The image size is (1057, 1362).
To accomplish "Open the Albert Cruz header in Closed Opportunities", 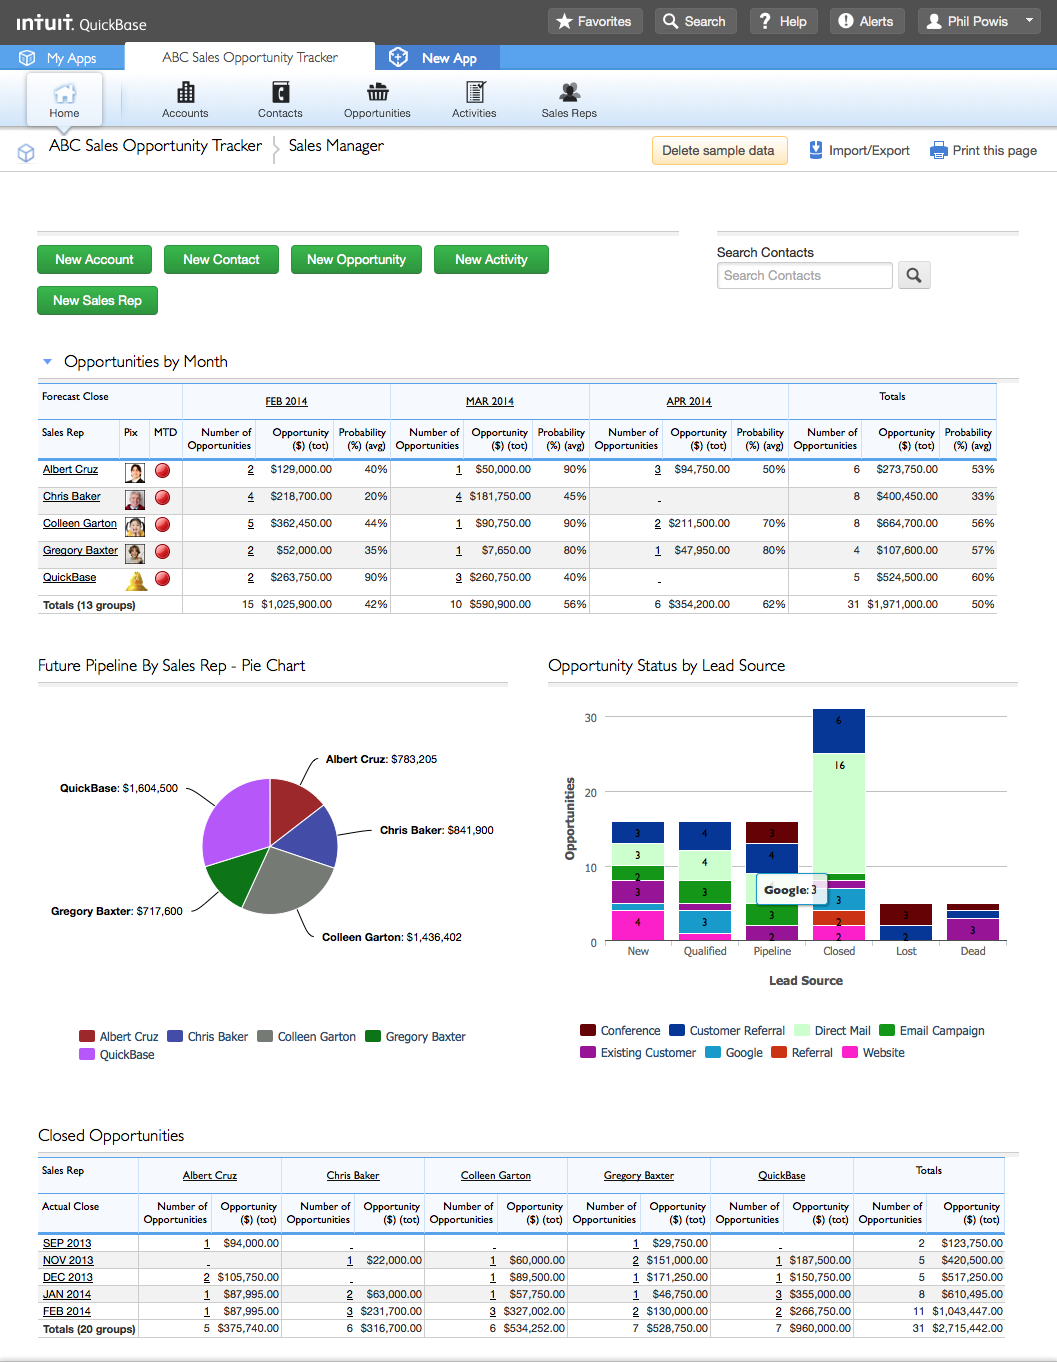I will 210,1175.
